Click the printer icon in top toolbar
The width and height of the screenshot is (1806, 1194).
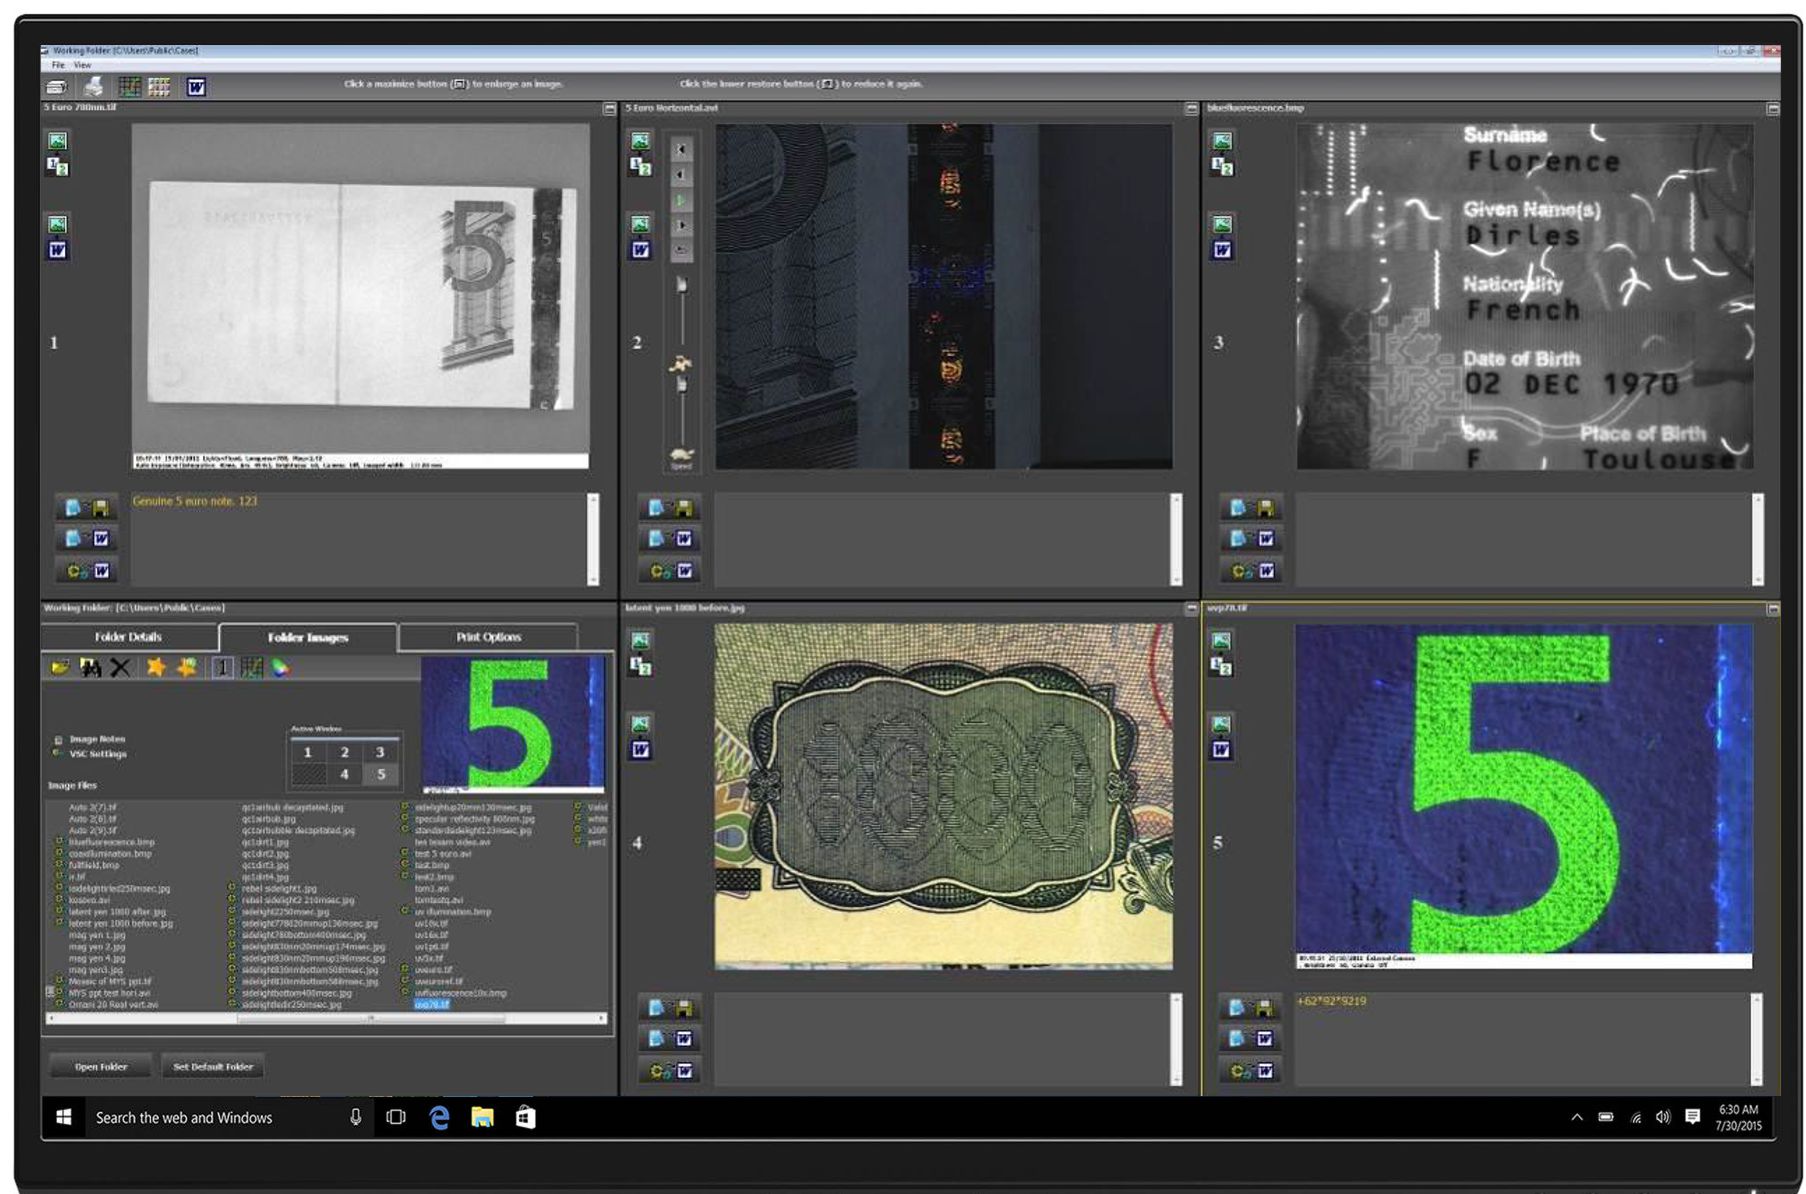tap(93, 87)
